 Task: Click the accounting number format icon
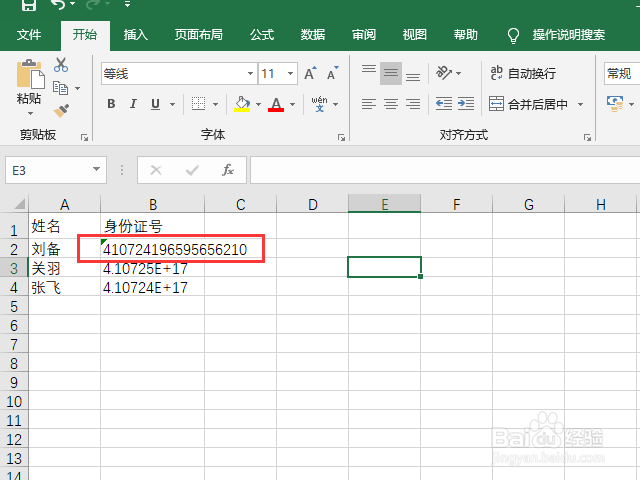tap(615, 104)
